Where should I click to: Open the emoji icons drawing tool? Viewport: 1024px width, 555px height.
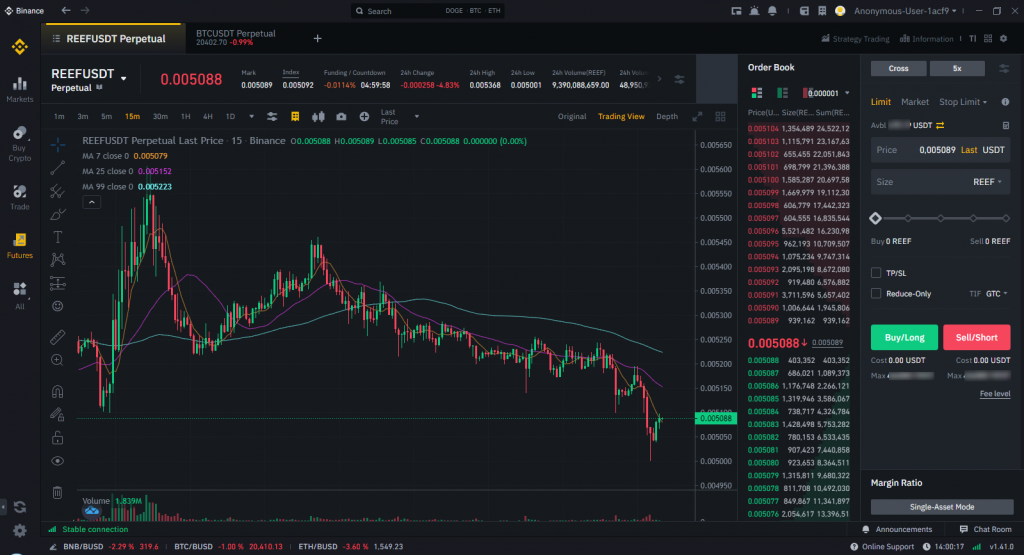57,306
